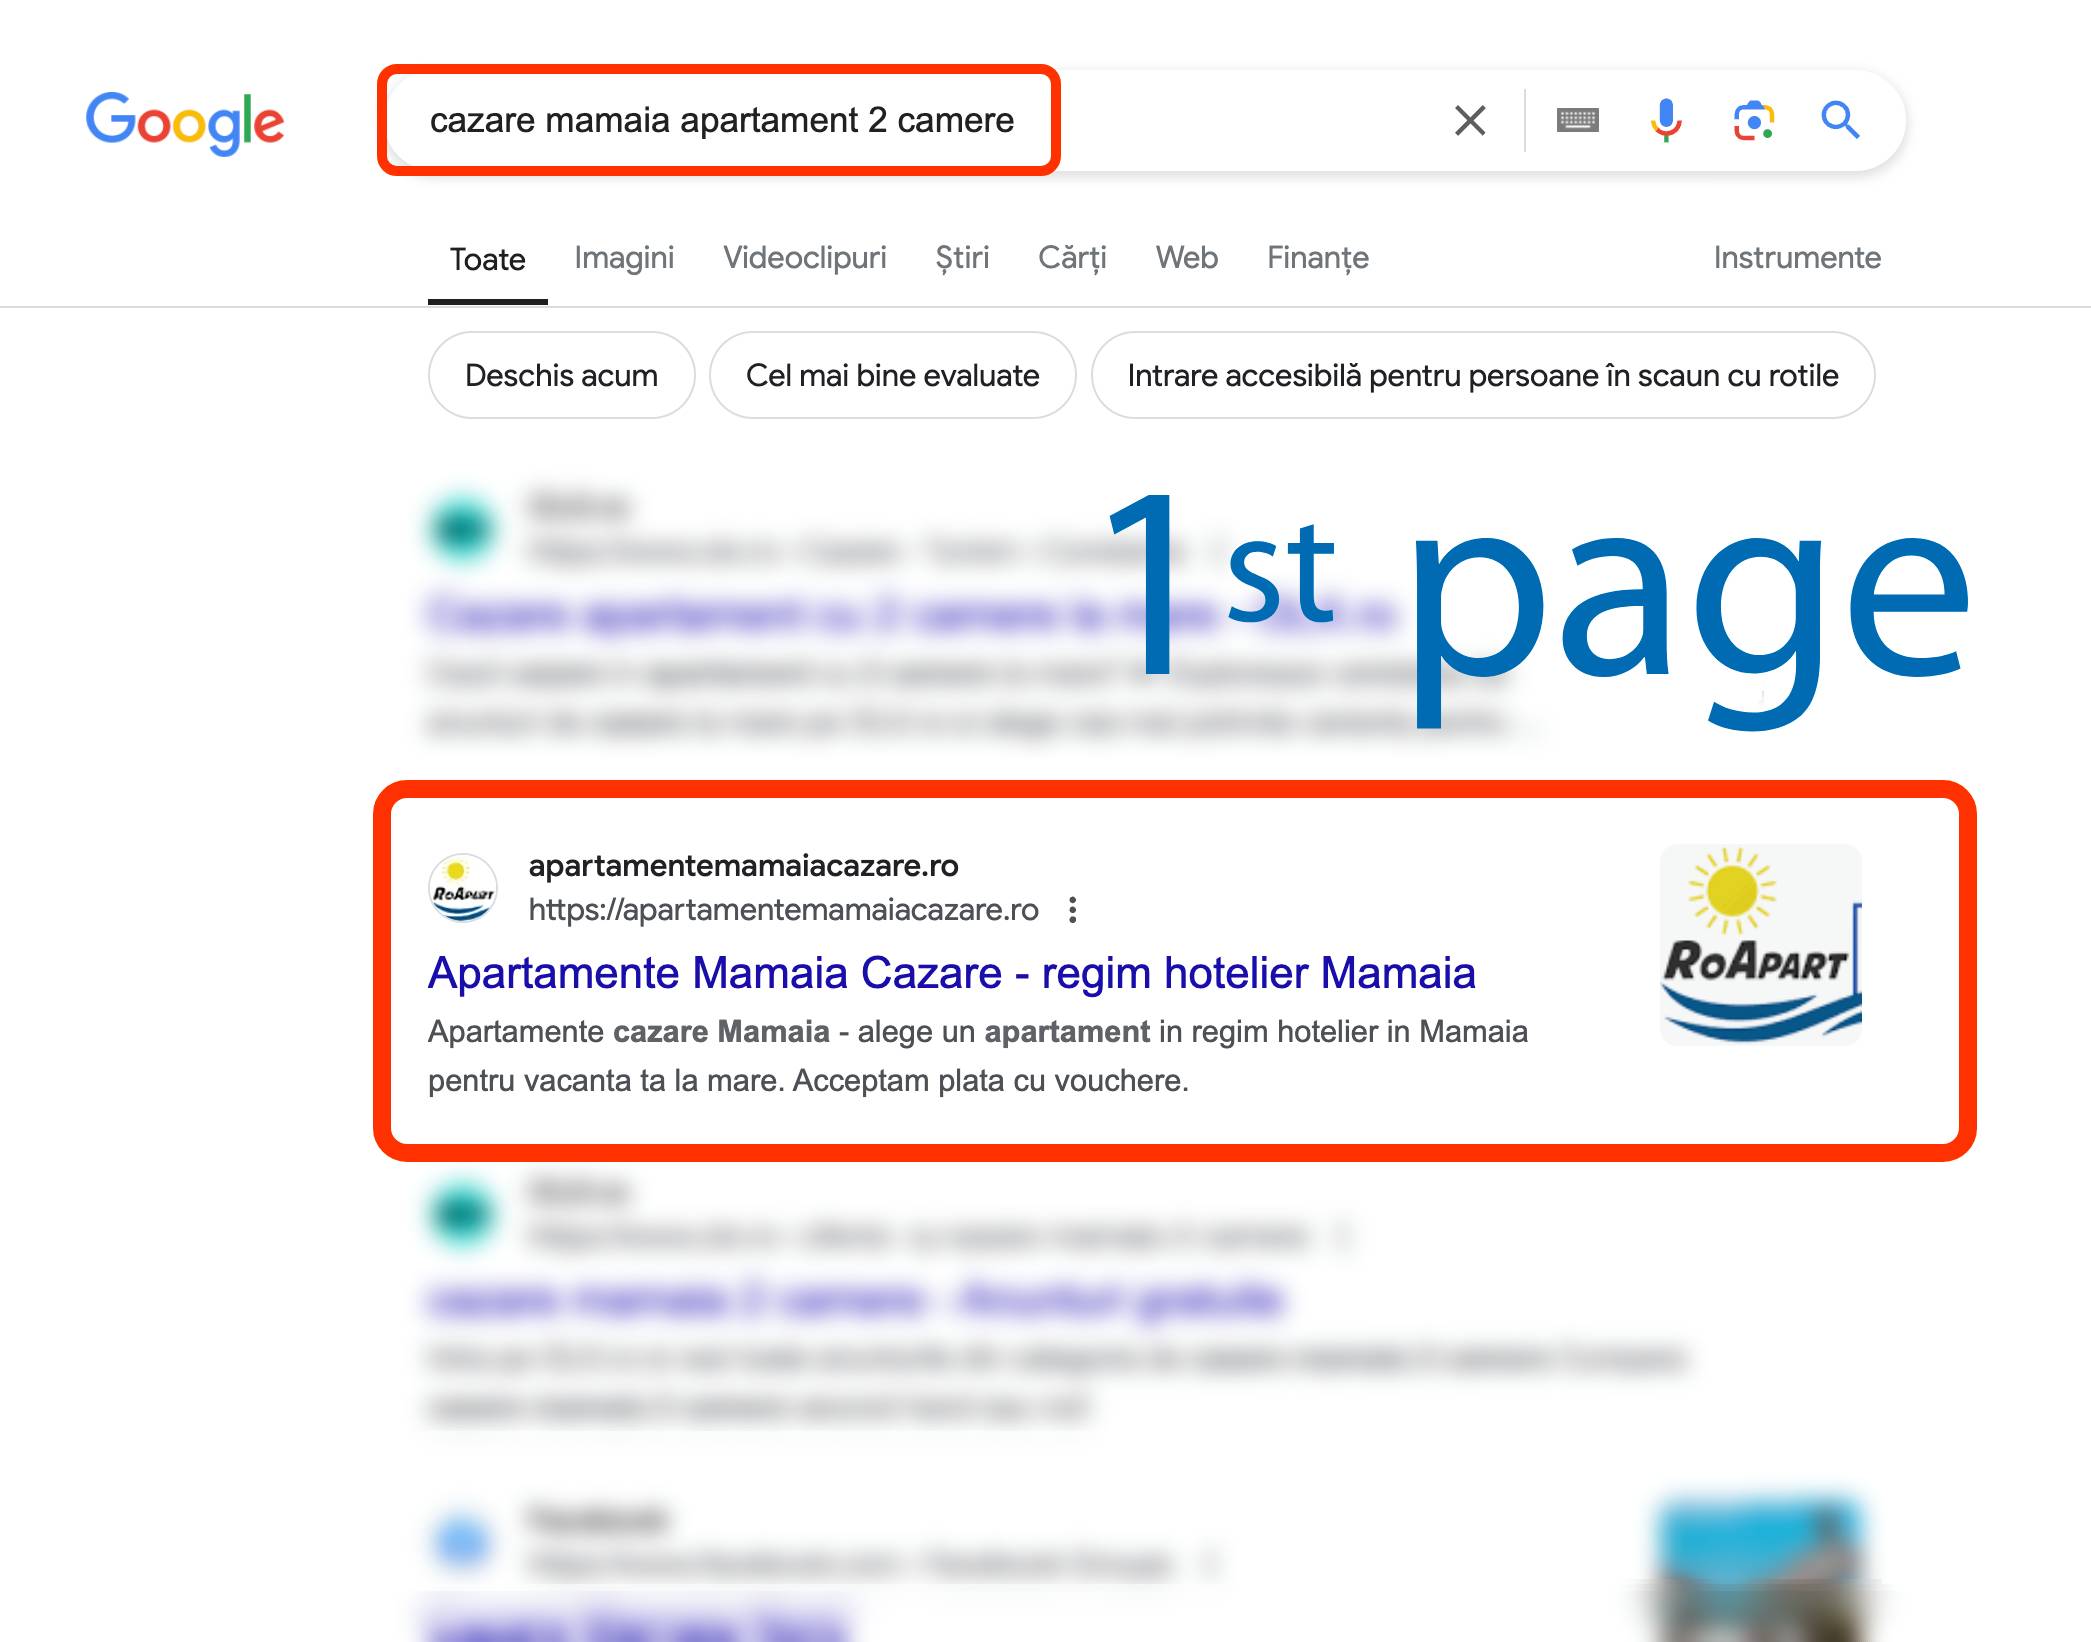Switch to the Videoclipuri tab
This screenshot has width=2091, height=1642.
(x=804, y=258)
